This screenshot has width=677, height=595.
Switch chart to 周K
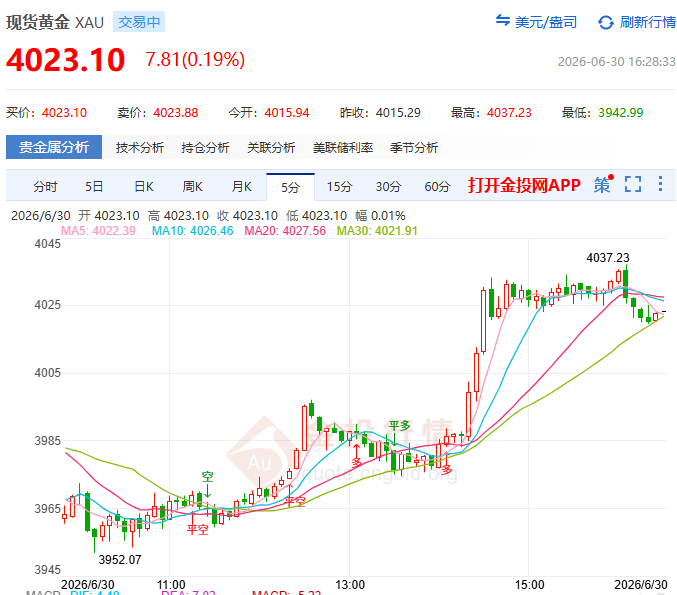[x=193, y=187]
